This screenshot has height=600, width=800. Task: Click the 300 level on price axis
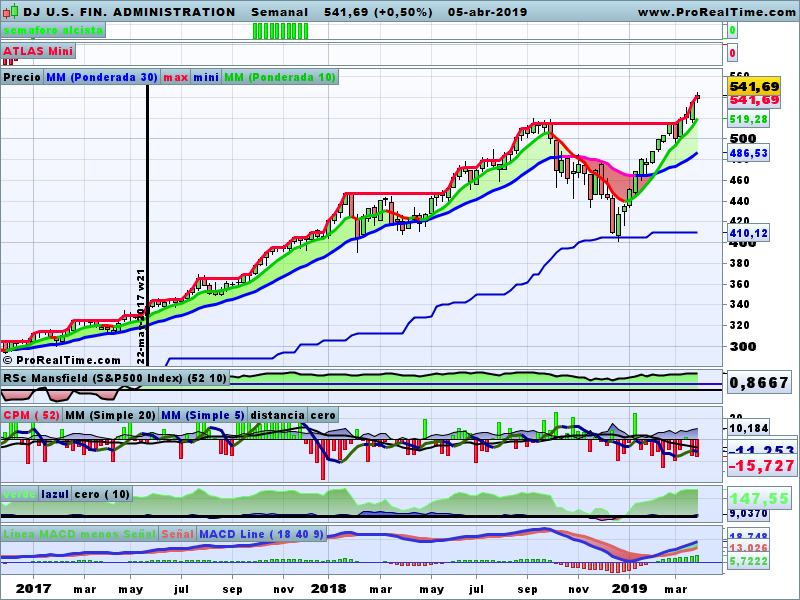[742, 346]
